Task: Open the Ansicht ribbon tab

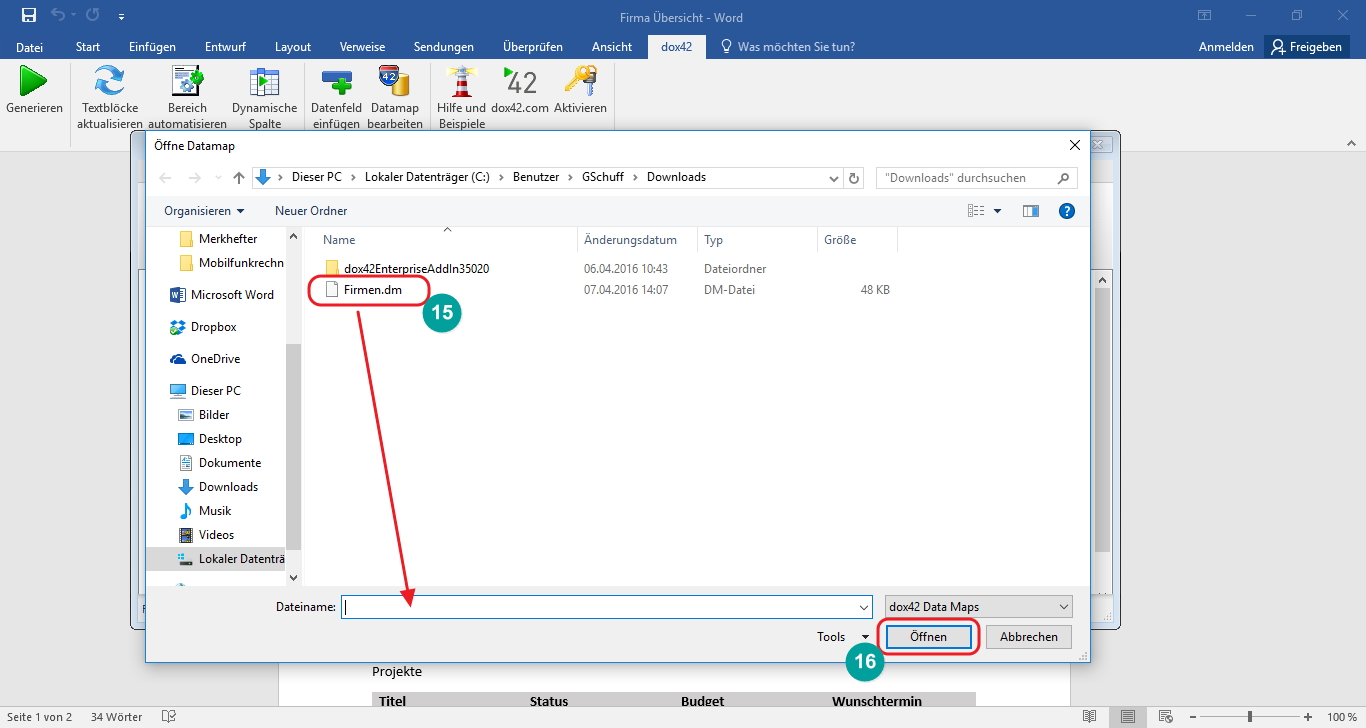Action: (x=612, y=47)
